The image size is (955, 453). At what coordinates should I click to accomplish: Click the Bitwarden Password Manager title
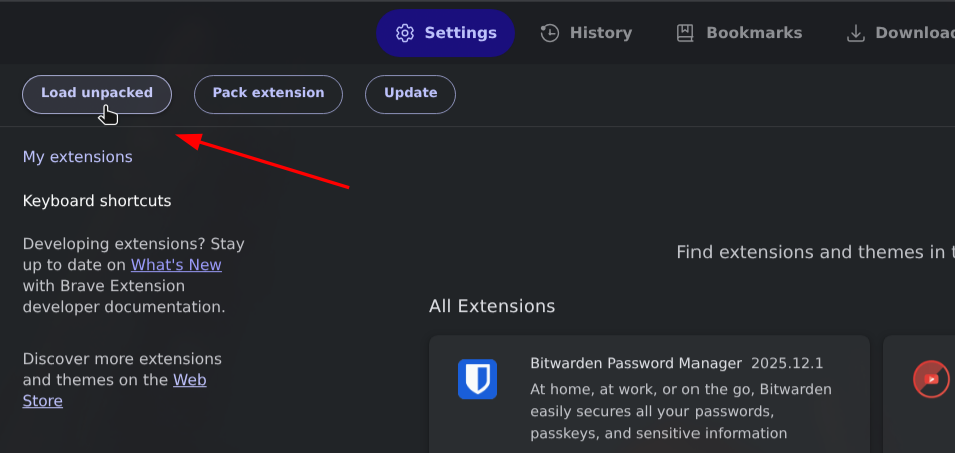636,363
